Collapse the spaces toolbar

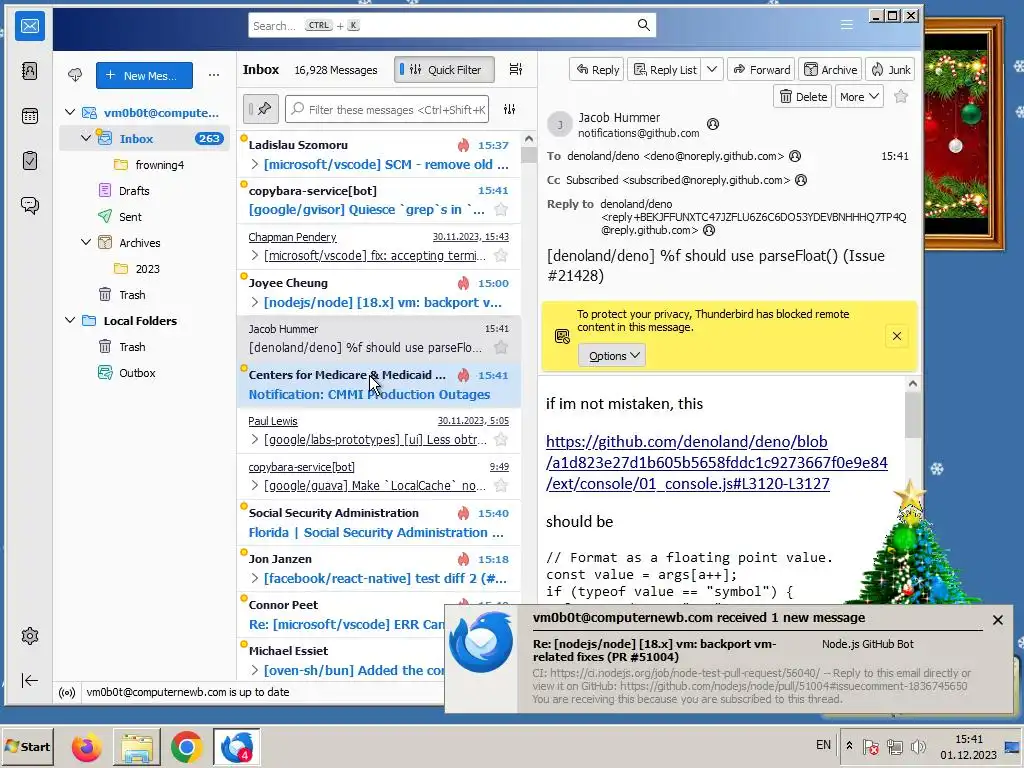coord(29,680)
